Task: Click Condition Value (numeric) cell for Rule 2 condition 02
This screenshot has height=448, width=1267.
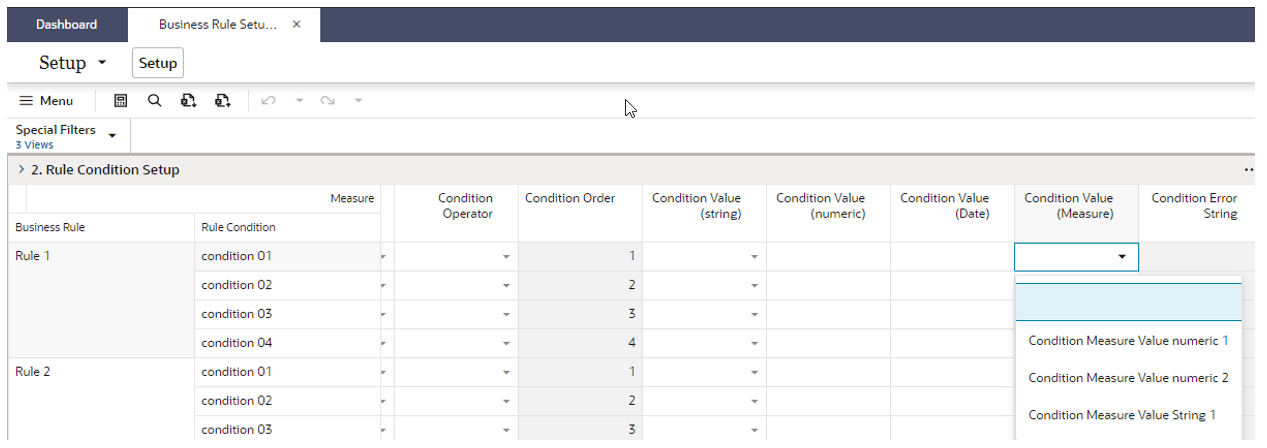Action: click(828, 401)
